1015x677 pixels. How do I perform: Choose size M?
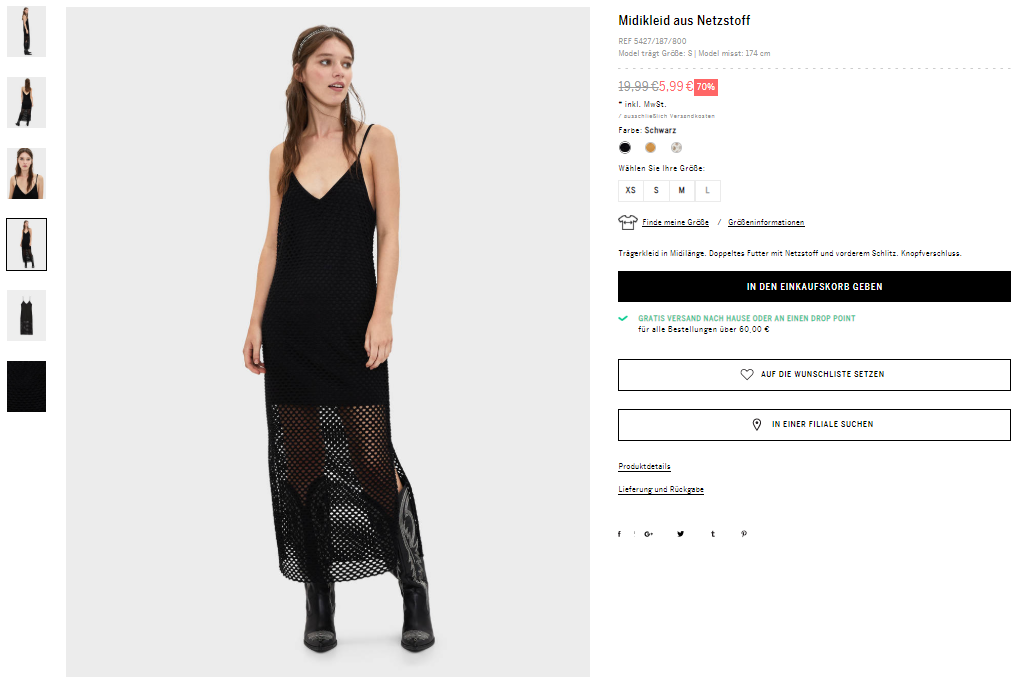[x=682, y=190]
